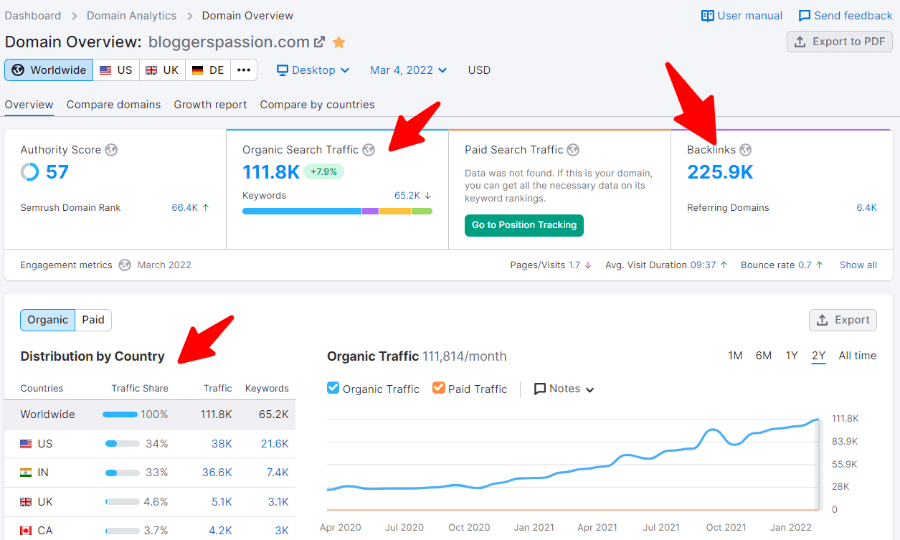Click the Canada flag icon in country table

point(26,530)
